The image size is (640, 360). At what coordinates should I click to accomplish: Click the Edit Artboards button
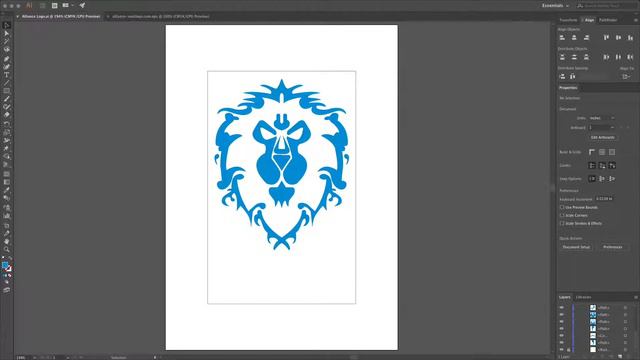click(602, 138)
